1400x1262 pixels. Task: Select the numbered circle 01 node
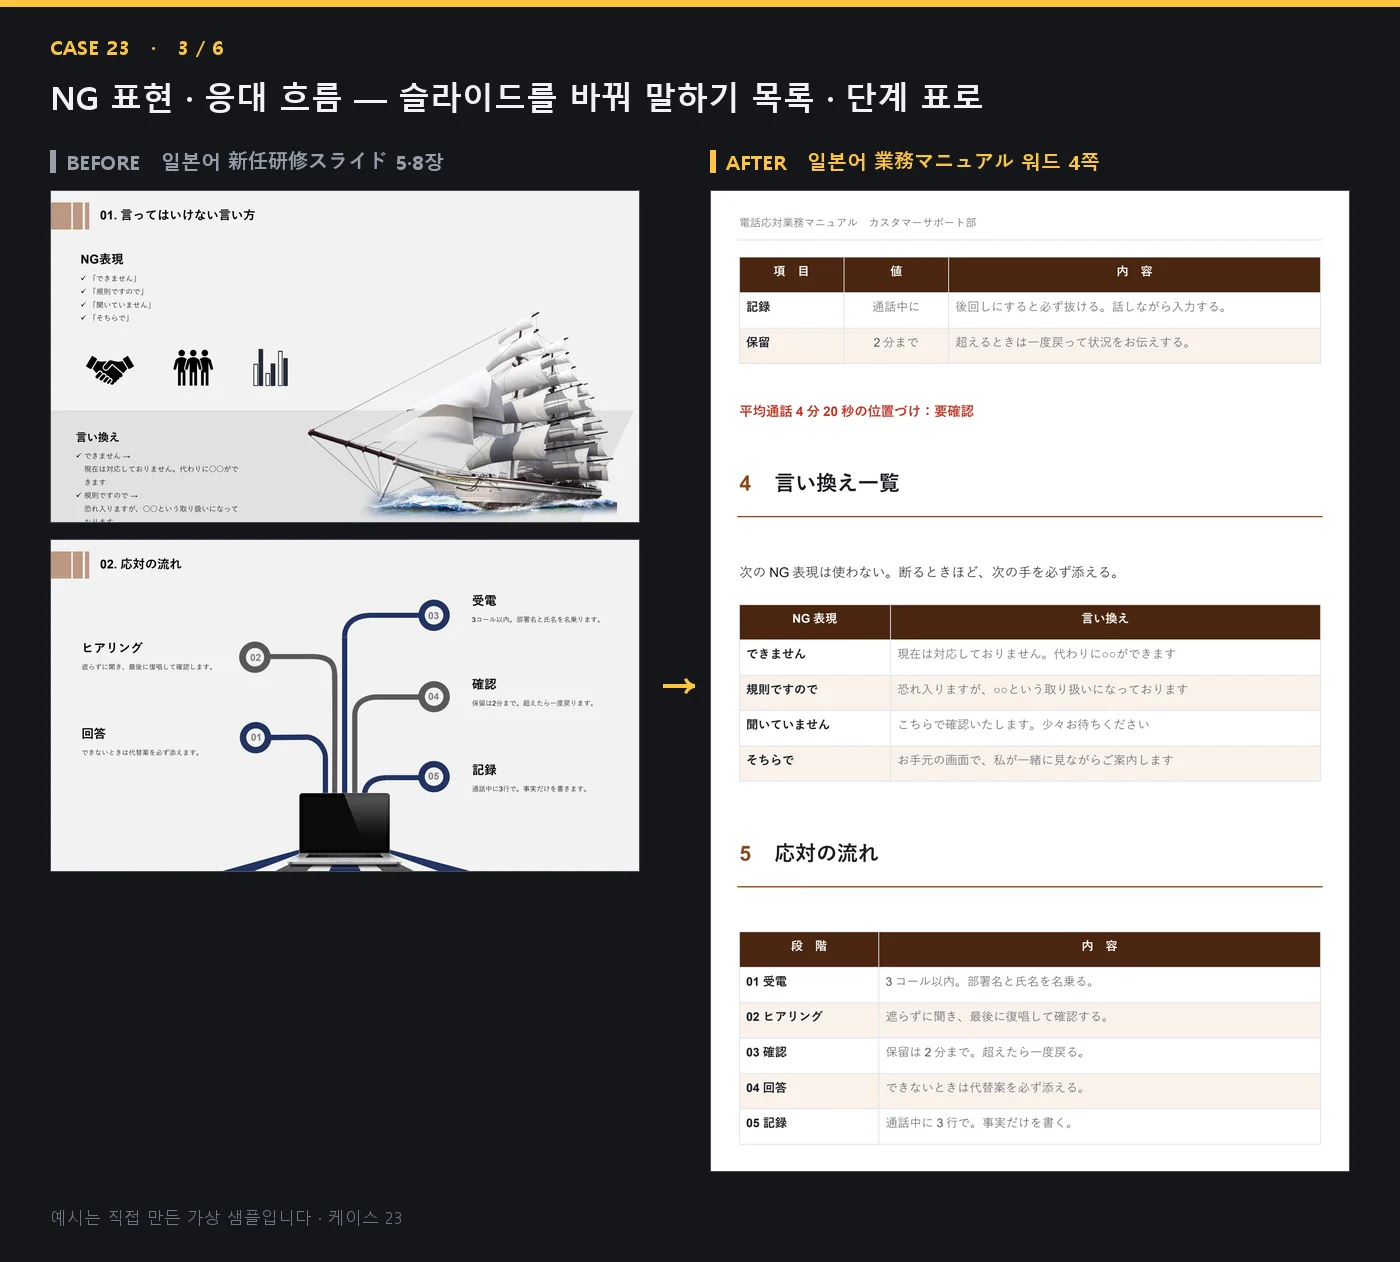[x=256, y=737]
